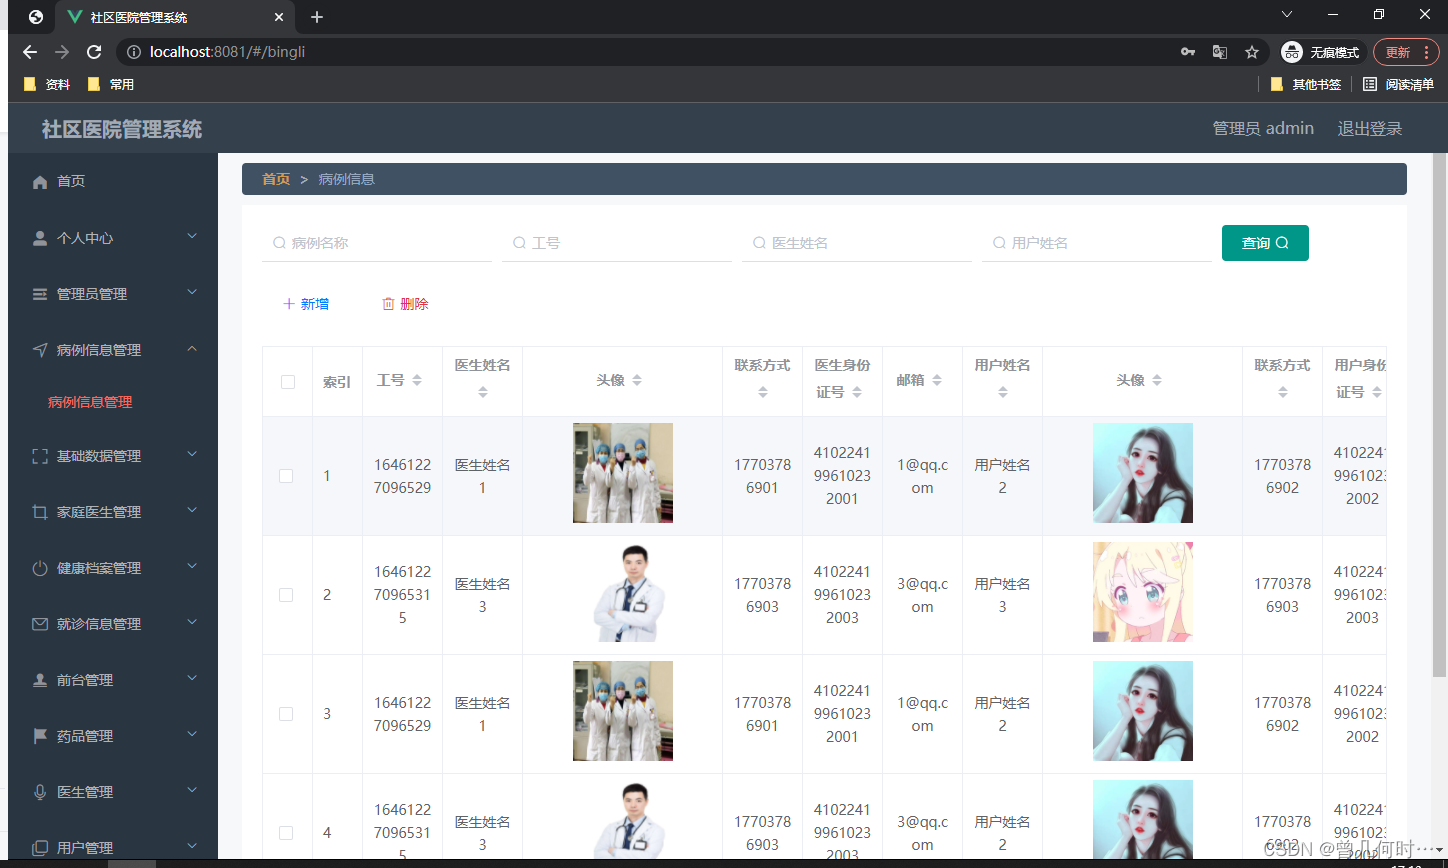This screenshot has width=1448, height=868.
Task: Select the 个人中心 person icon
Action: [38, 237]
